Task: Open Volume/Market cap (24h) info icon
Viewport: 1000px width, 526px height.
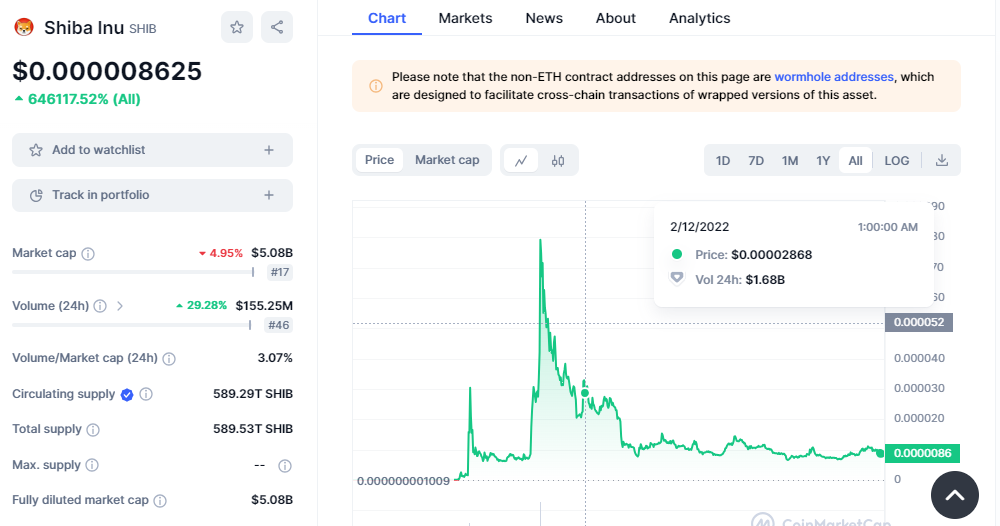Action: tap(169, 359)
